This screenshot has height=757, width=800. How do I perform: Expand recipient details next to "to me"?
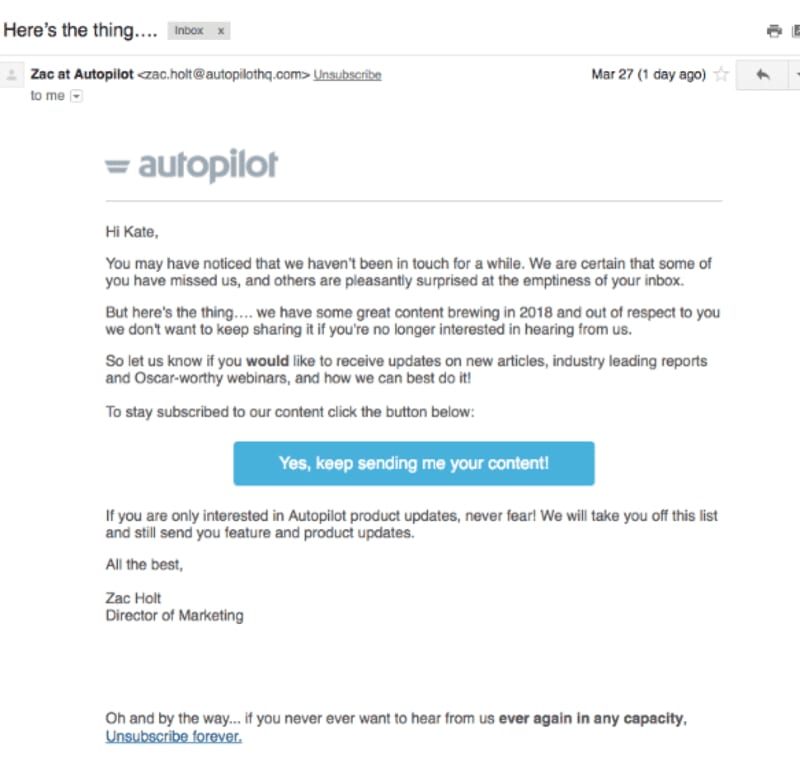coord(76,96)
